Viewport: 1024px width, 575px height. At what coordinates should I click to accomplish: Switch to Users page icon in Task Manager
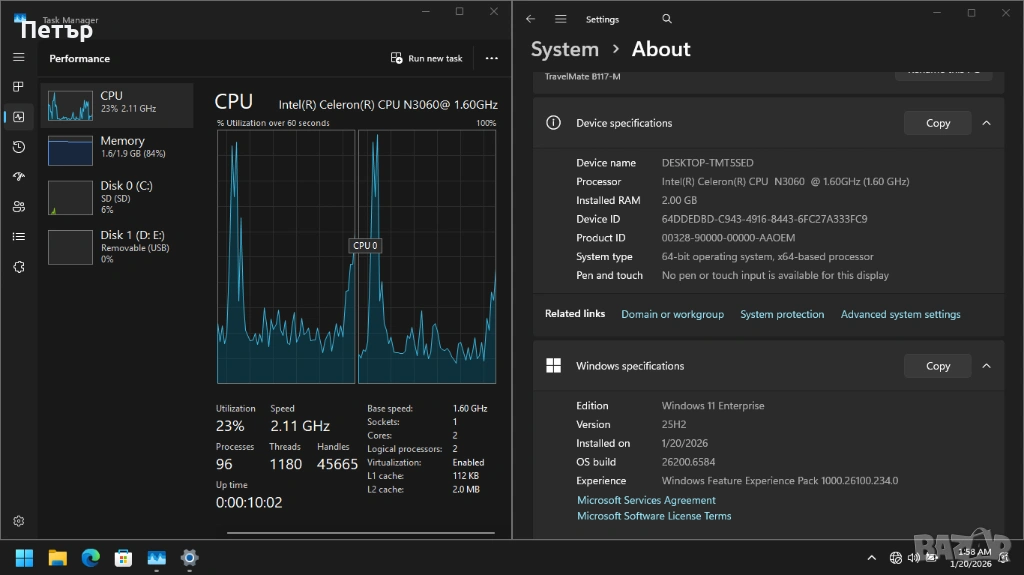point(18,207)
